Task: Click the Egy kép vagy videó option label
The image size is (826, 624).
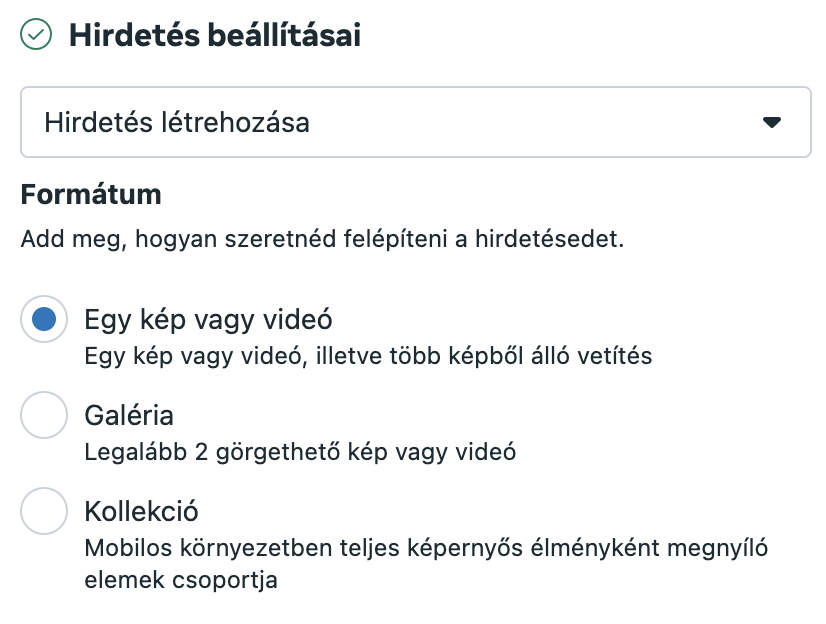Action: tap(208, 320)
